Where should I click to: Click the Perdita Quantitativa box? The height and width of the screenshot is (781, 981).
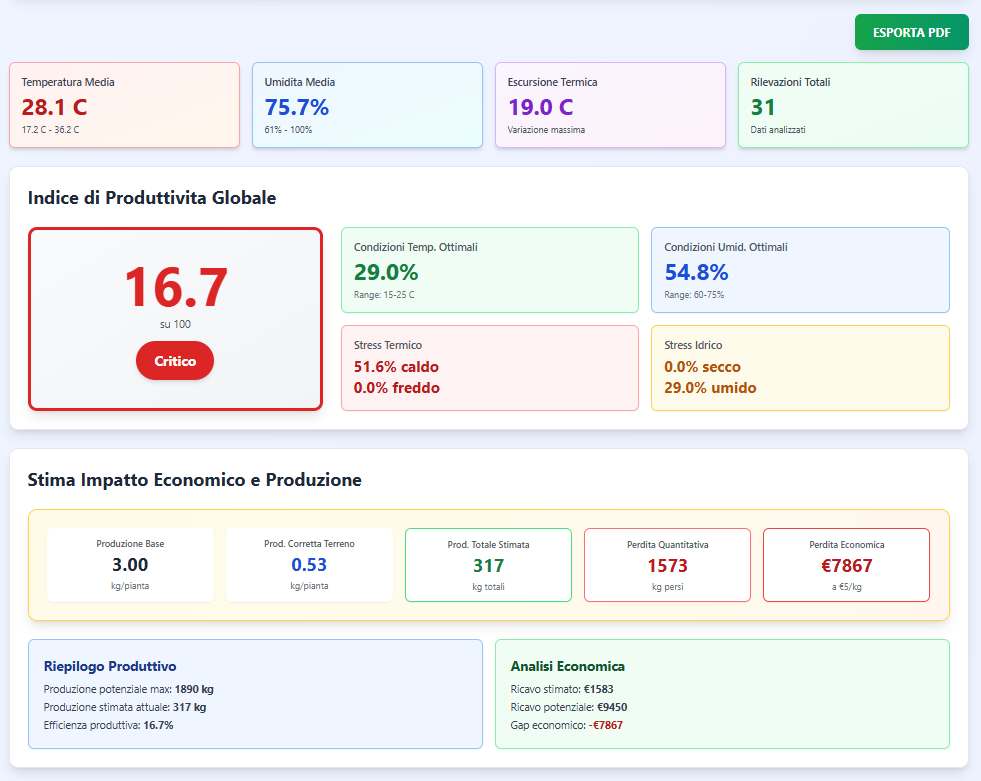[667, 565]
